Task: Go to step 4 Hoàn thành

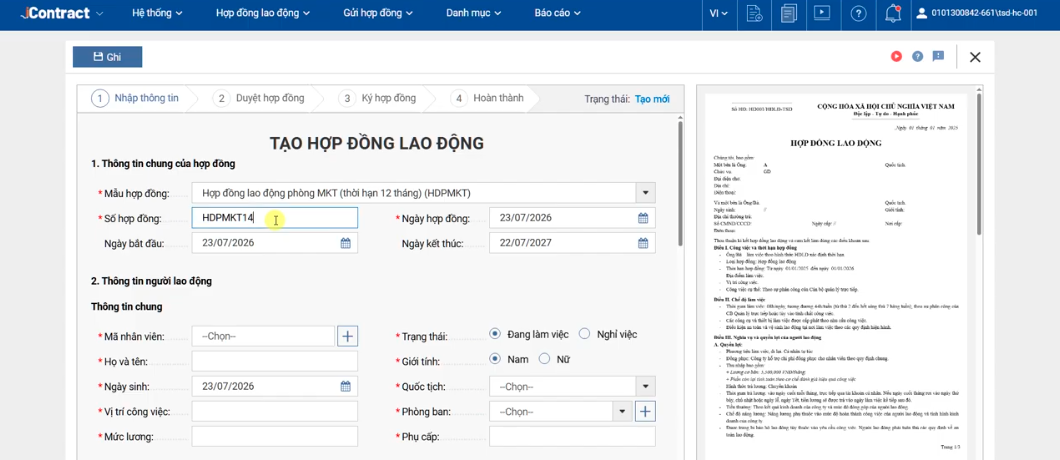Action: click(487, 98)
